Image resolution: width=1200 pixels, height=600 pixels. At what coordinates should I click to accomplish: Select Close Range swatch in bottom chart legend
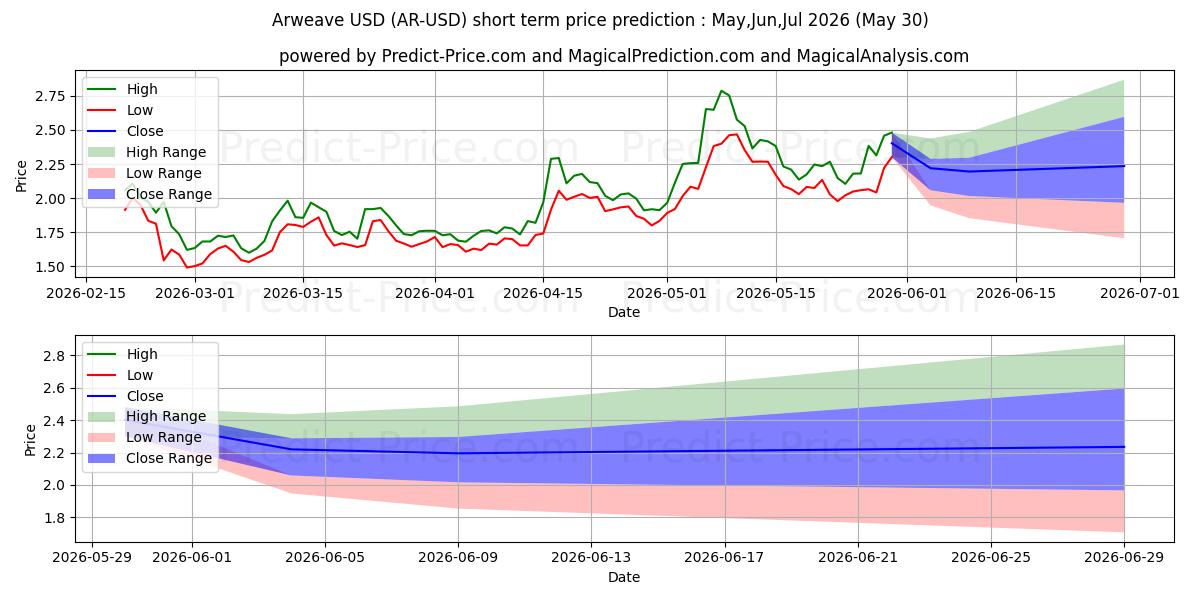point(104,459)
